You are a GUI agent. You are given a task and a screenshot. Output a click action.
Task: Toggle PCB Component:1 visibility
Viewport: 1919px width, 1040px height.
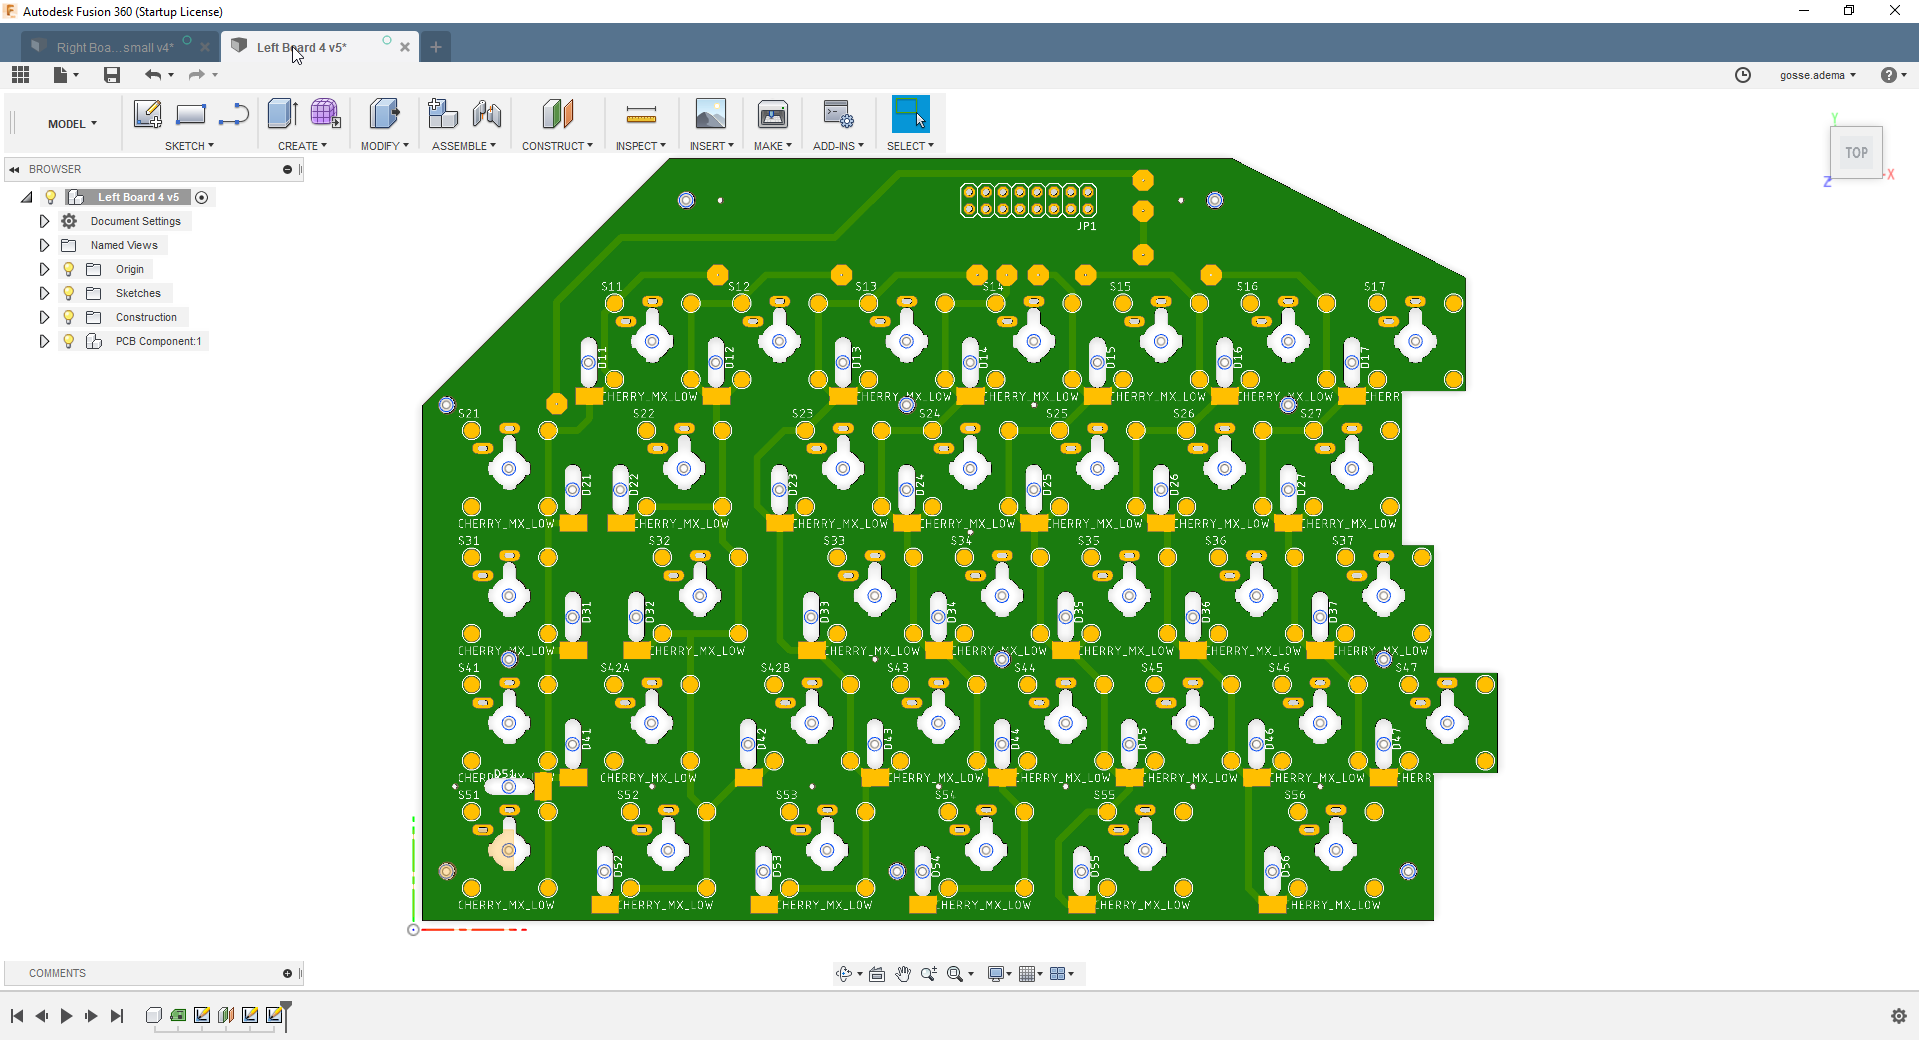coord(67,341)
